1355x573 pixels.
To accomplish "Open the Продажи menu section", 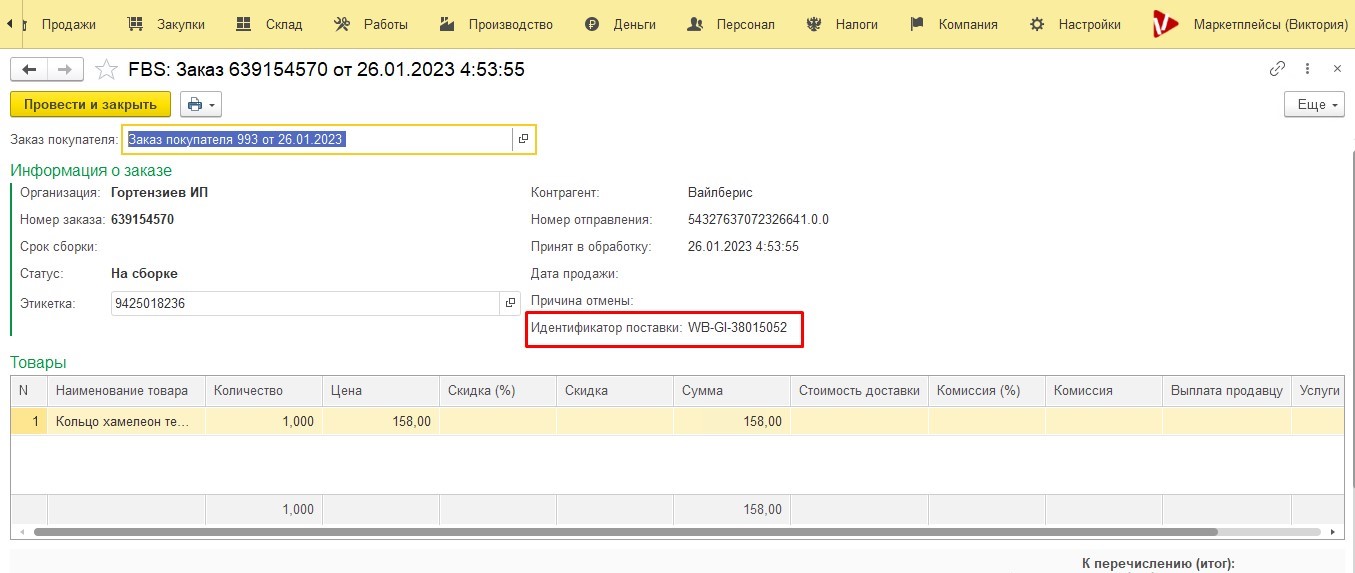I will [x=68, y=24].
